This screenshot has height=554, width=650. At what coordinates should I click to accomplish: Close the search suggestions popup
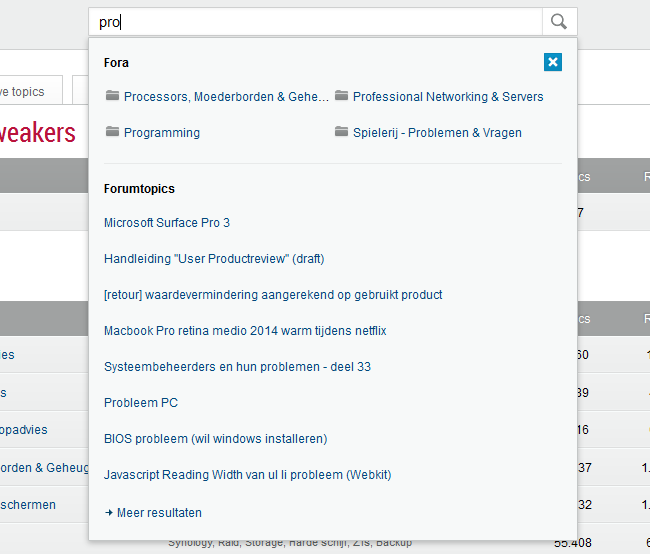[553, 62]
